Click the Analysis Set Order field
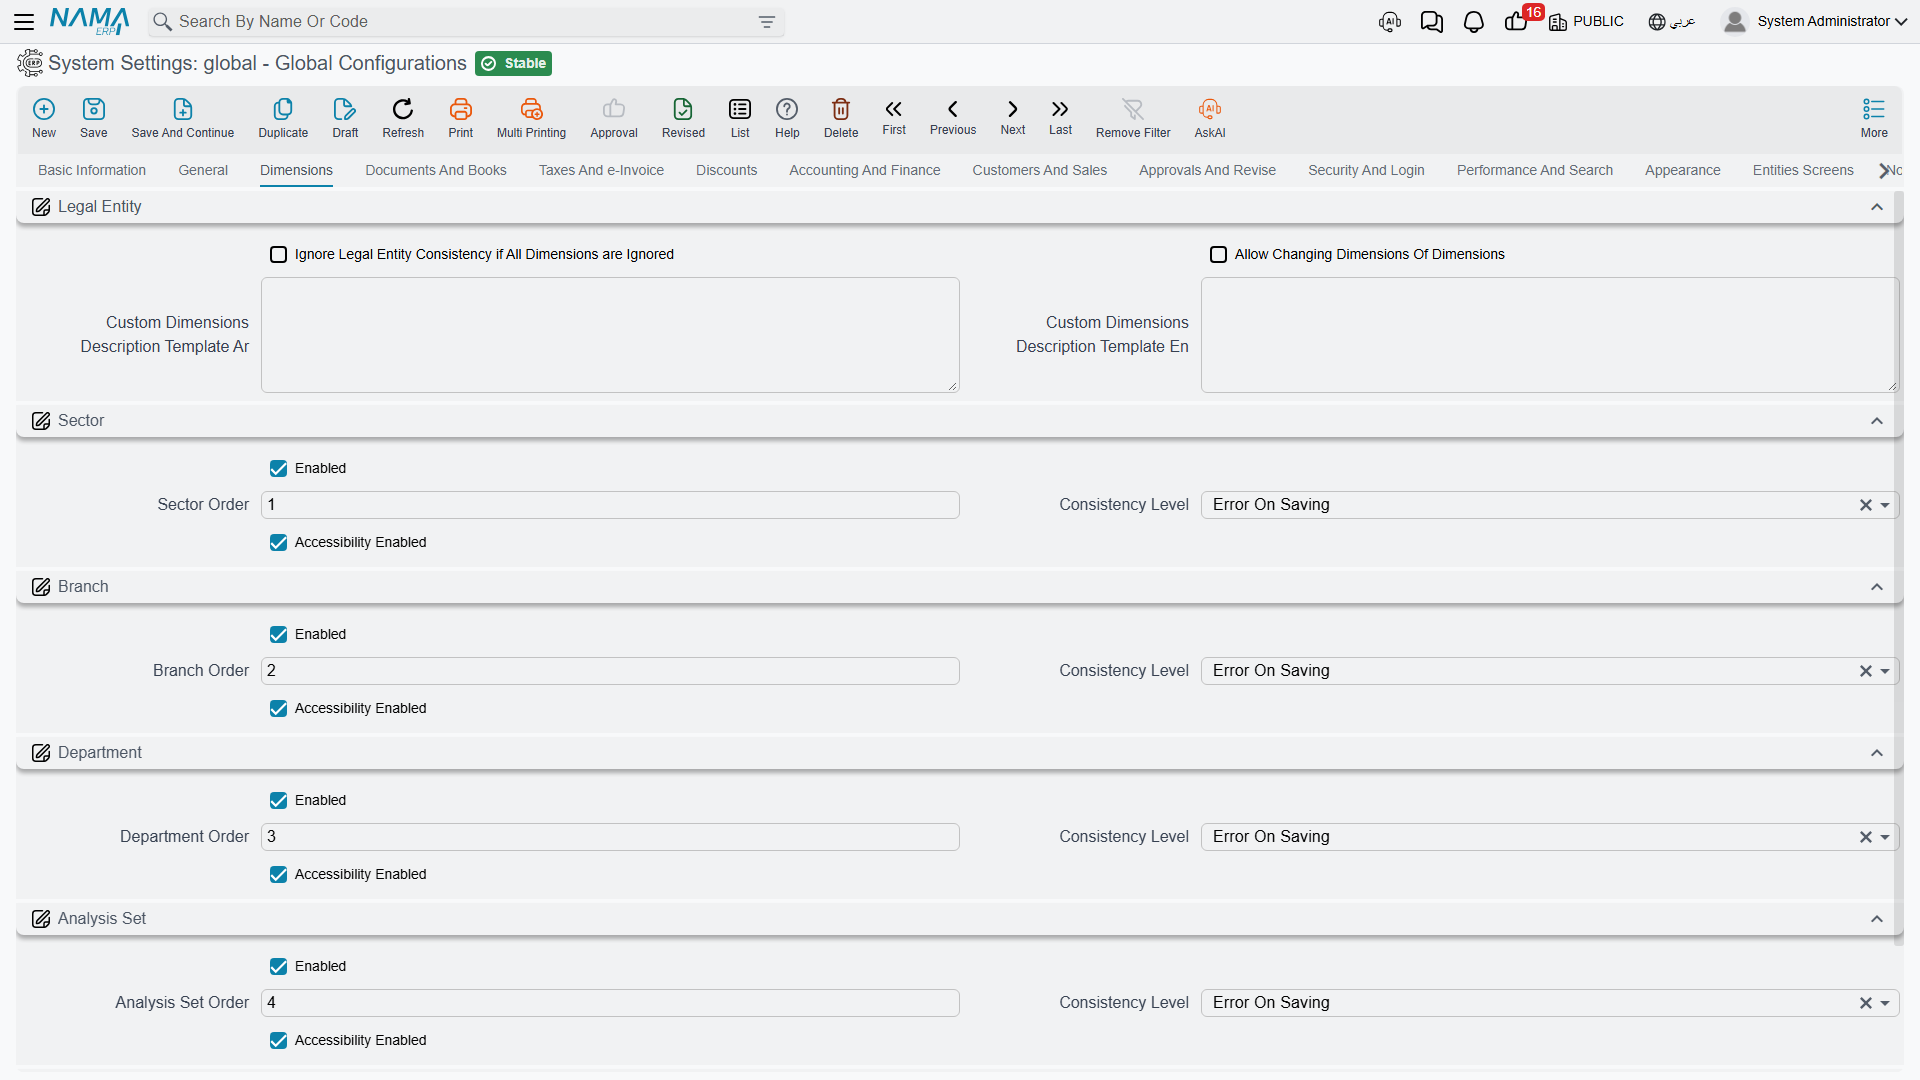The image size is (1920, 1080). click(x=610, y=1003)
